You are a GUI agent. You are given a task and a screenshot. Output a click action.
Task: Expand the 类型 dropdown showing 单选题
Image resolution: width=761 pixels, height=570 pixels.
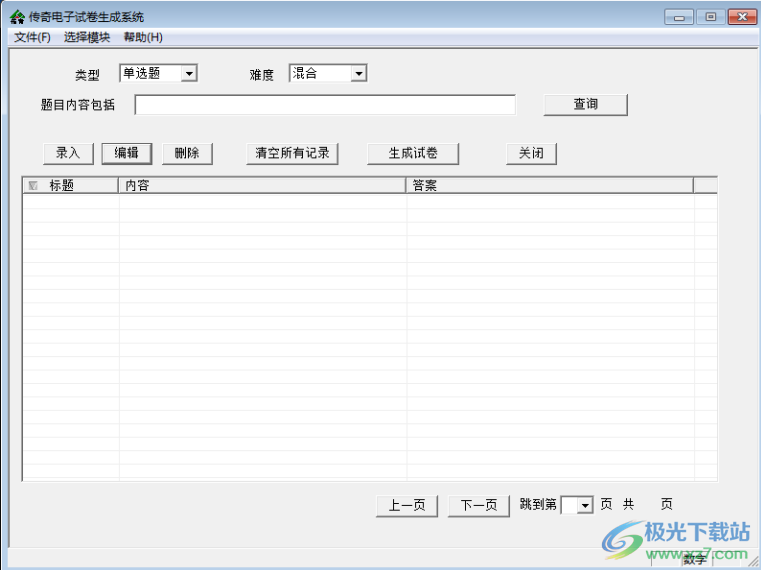(x=189, y=73)
